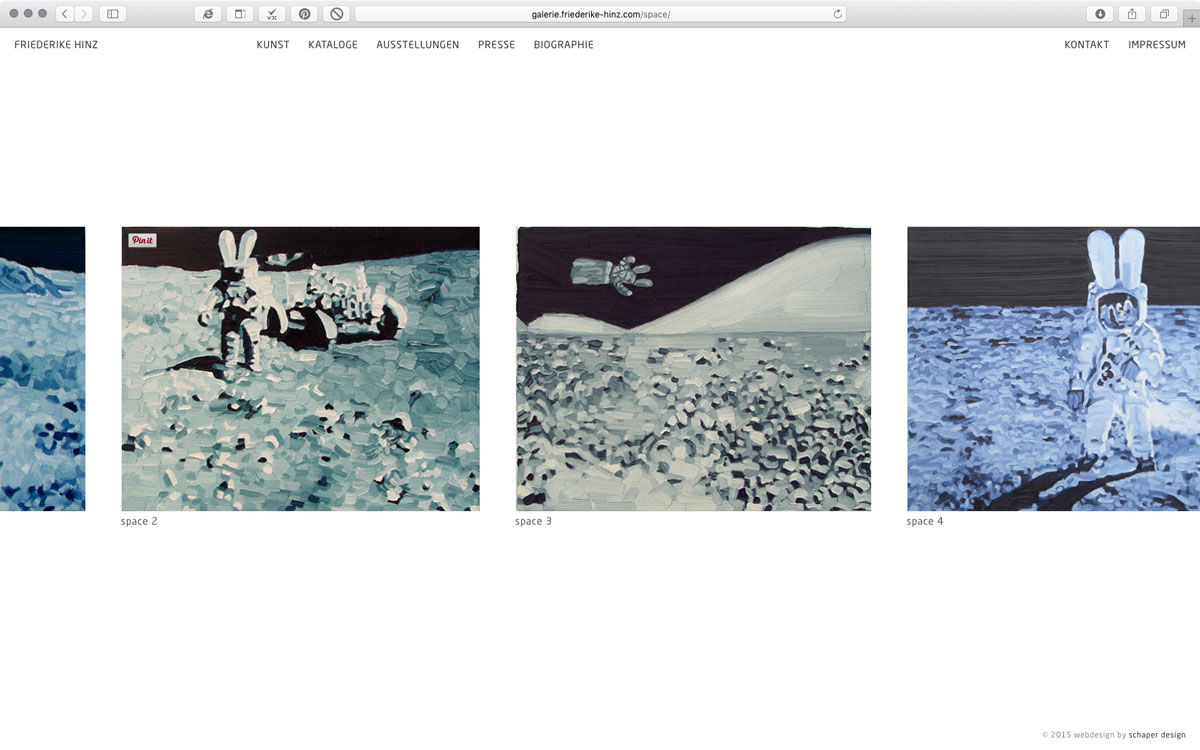Reload the page with the refresh icon
This screenshot has width=1200, height=750.
(837, 14)
